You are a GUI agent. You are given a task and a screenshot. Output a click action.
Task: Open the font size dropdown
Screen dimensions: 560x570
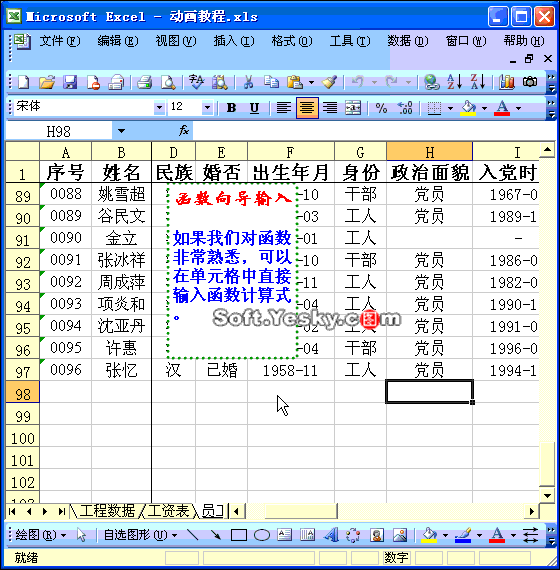(x=207, y=108)
